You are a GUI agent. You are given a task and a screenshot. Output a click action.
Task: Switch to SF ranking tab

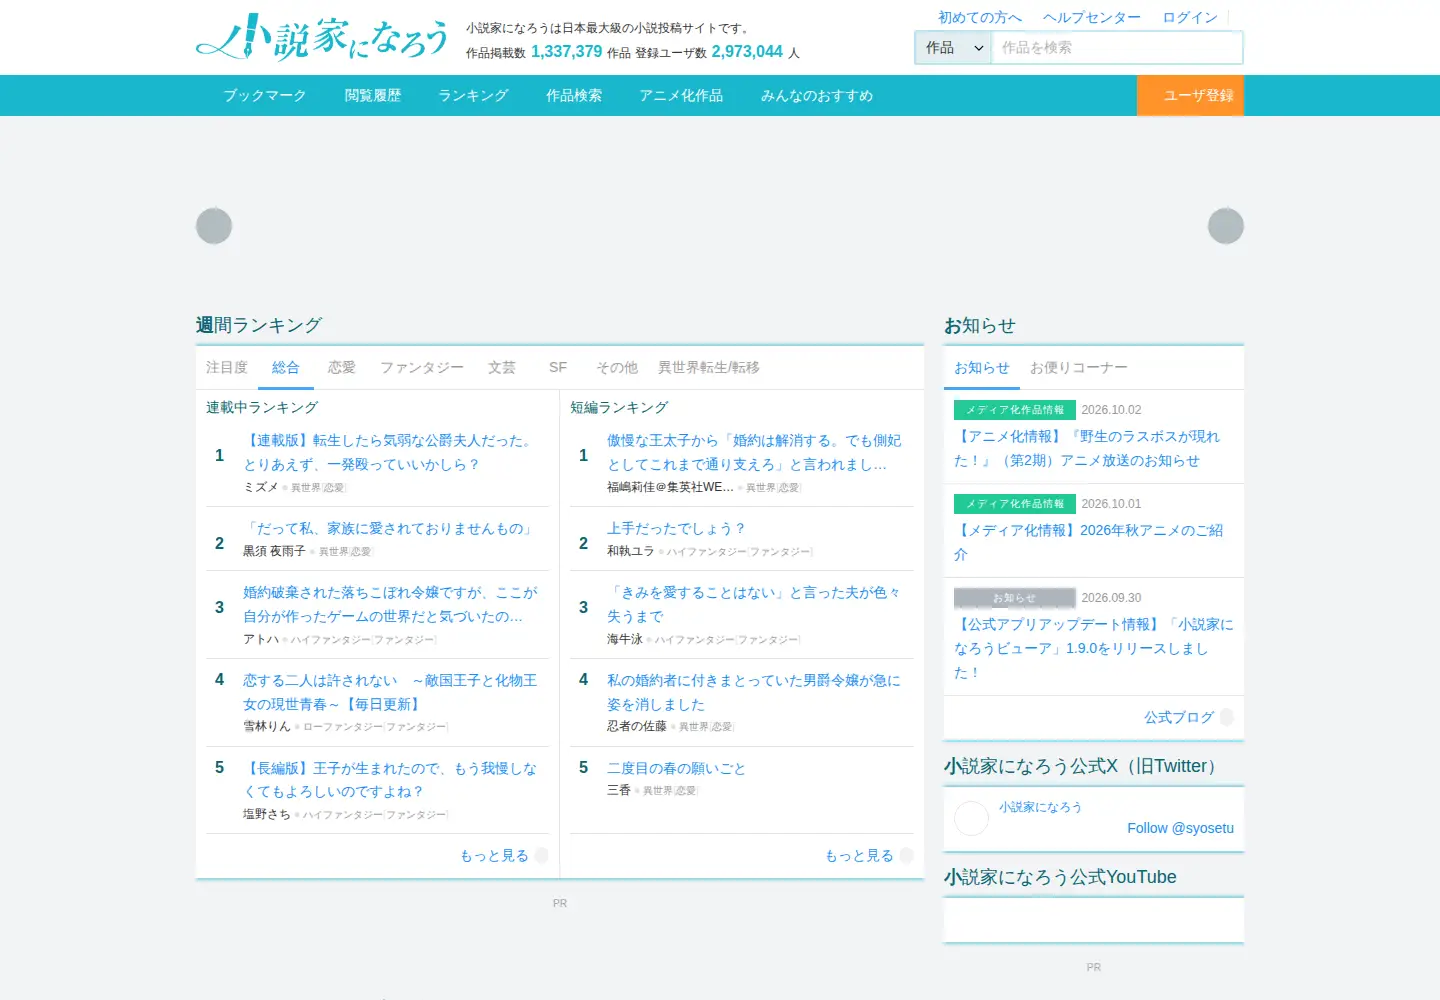point(558,367)
